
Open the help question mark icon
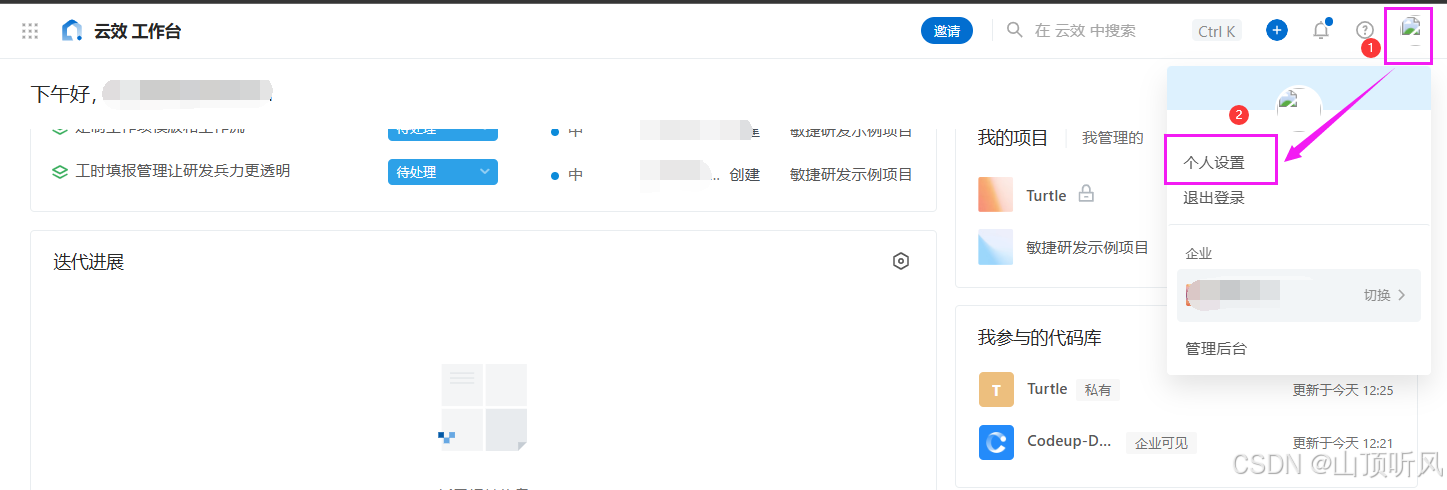1365,31
